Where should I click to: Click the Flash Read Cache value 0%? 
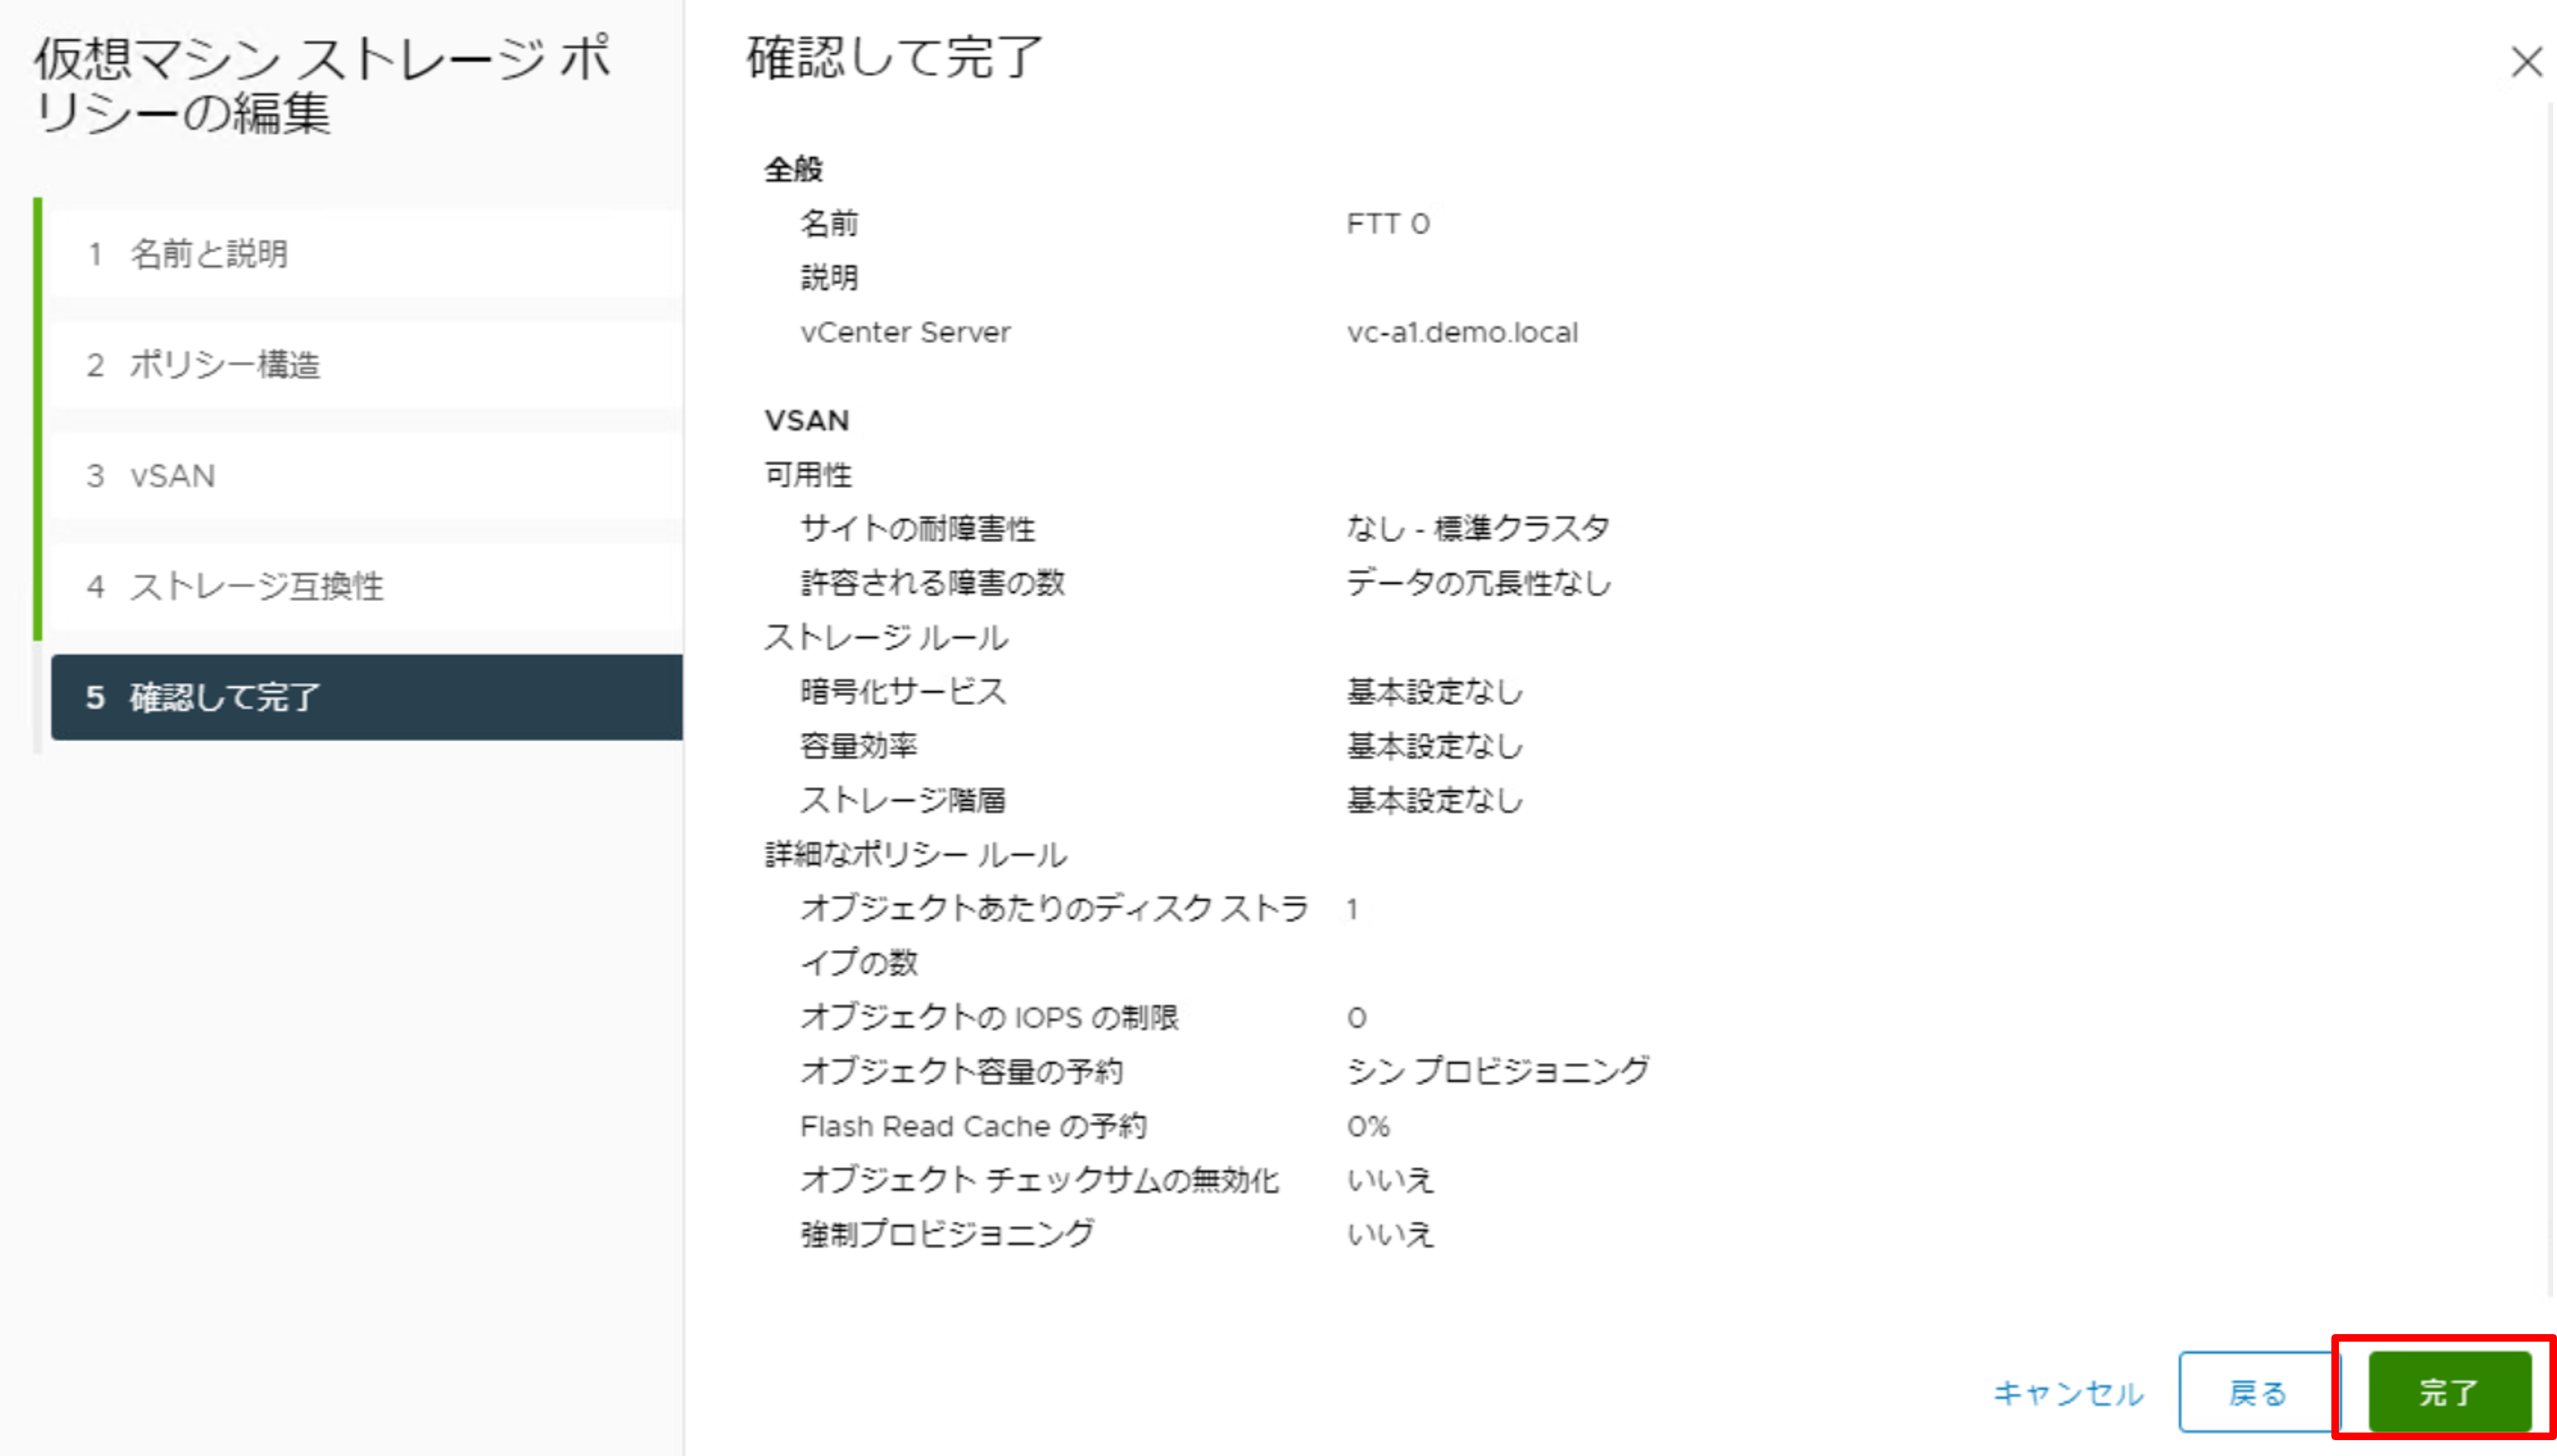point(1368,1126)
